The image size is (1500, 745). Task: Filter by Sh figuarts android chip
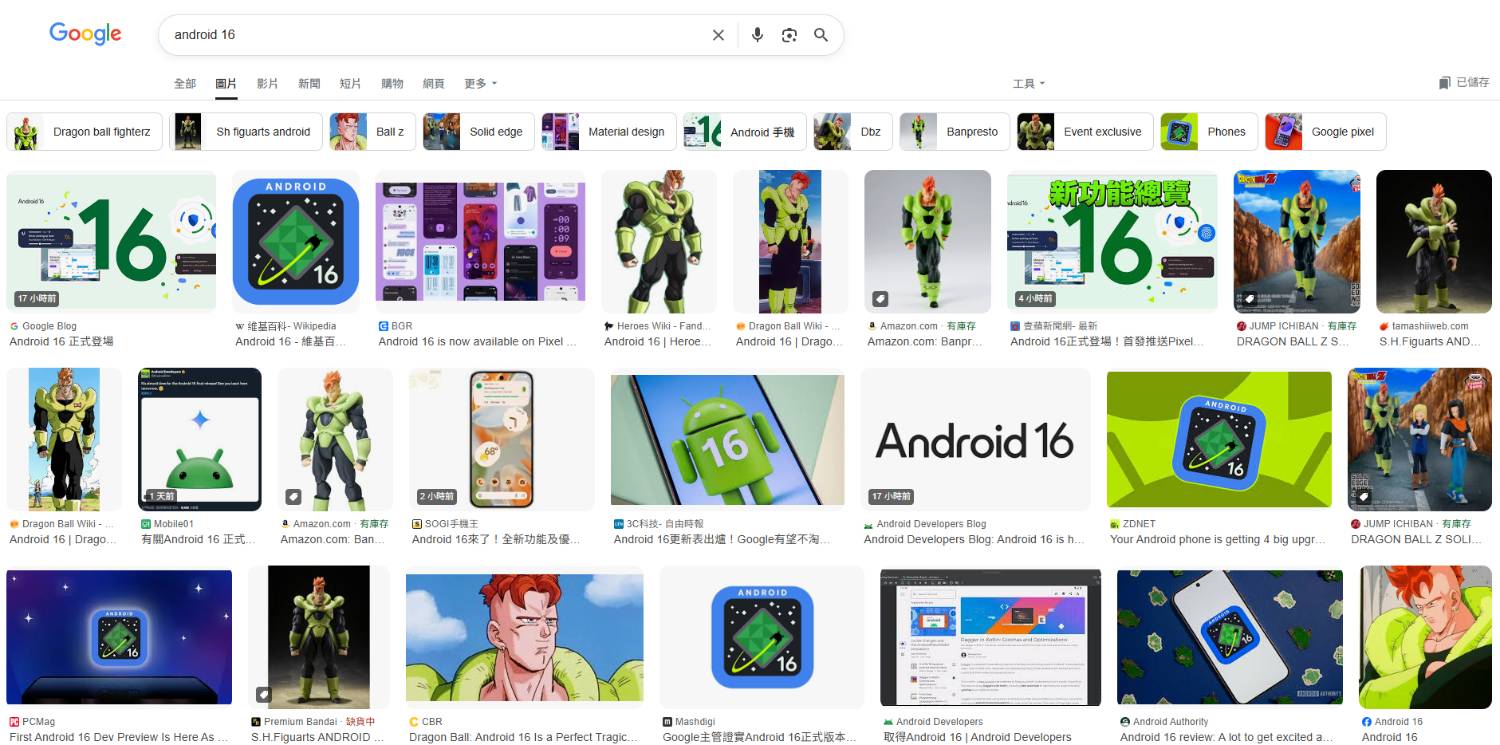(245, 132)
